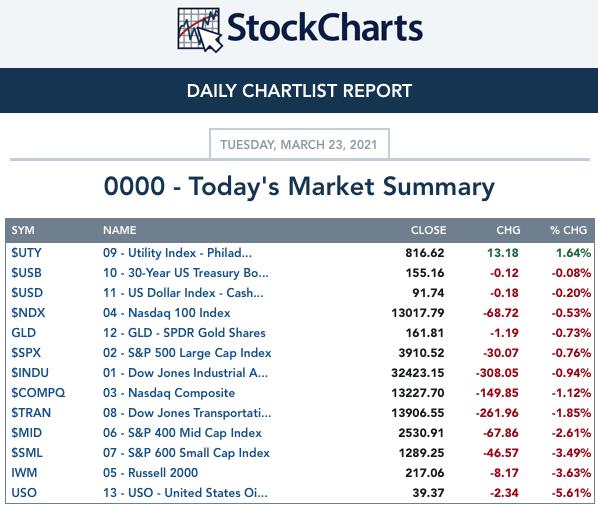
Task: Open the $UTY symbol link
Action: pos(26,253)
